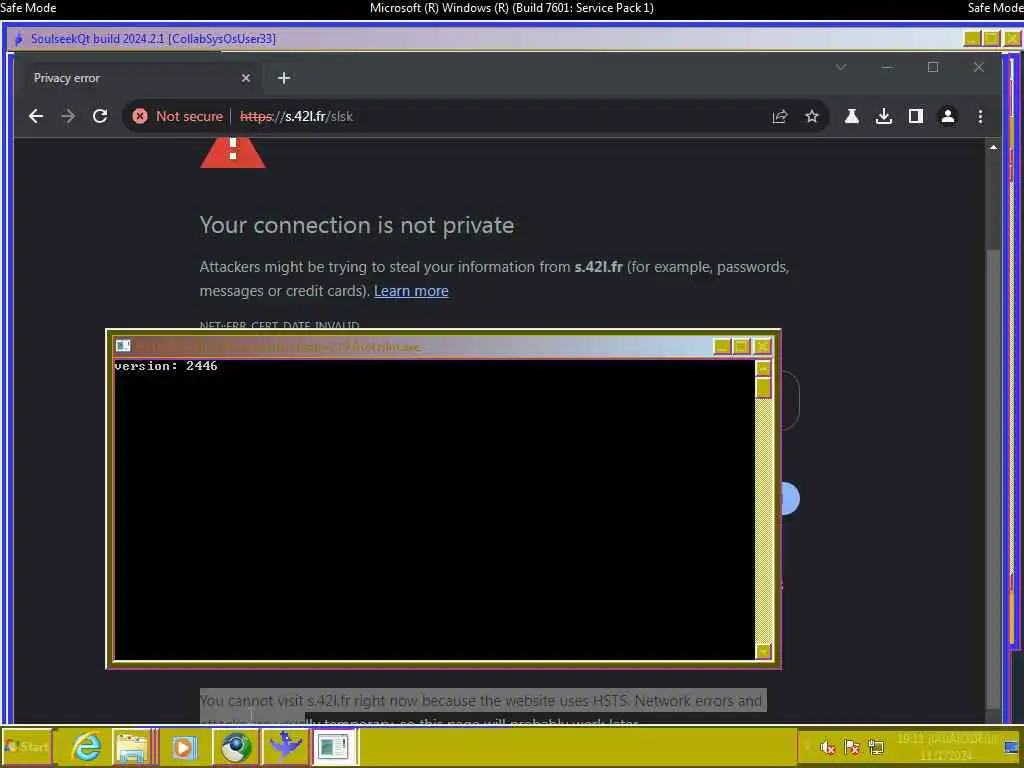Toggle the browser side panel icon
Screen dimensions: 1024x768
(x=916, y=116)
